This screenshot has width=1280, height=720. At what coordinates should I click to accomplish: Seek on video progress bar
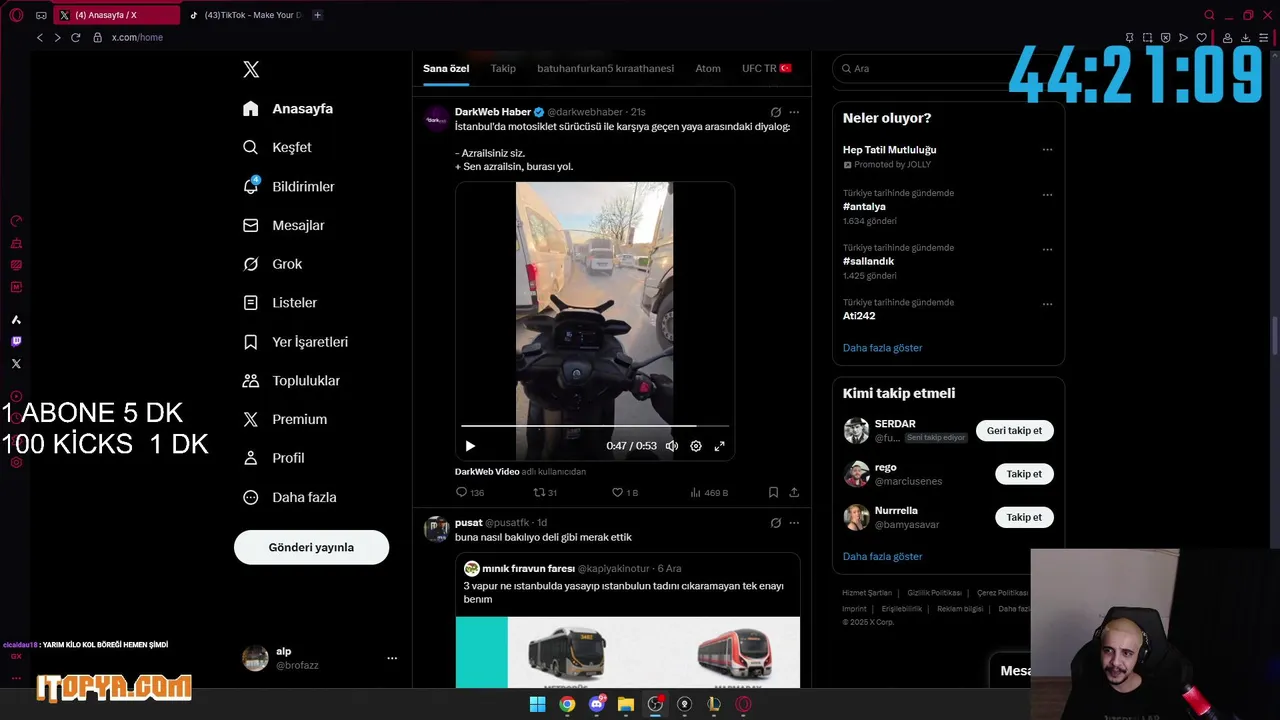(595, 426)
